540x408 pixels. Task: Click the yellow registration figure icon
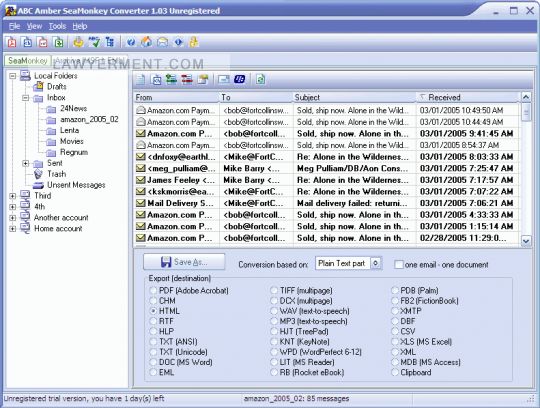click(x=194, y=42)
